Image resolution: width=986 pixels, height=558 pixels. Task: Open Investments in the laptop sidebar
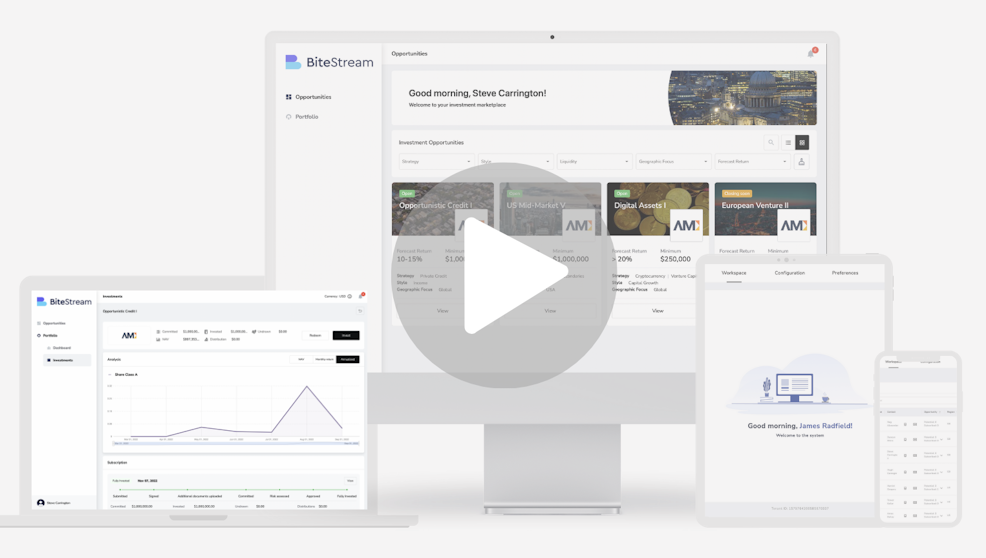[x=67, y=360]
